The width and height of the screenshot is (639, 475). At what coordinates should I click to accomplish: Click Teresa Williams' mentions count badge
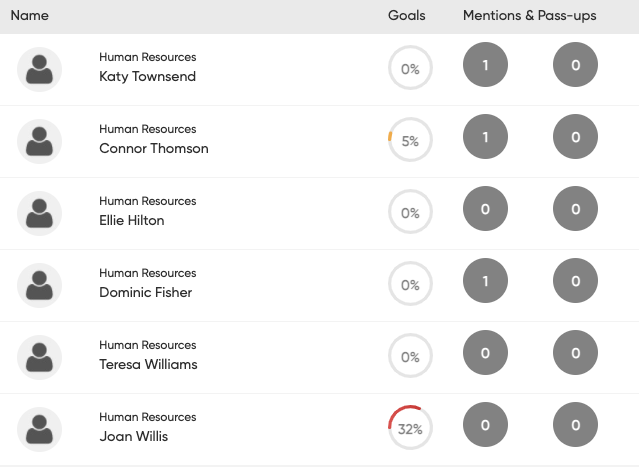point(485,354)
